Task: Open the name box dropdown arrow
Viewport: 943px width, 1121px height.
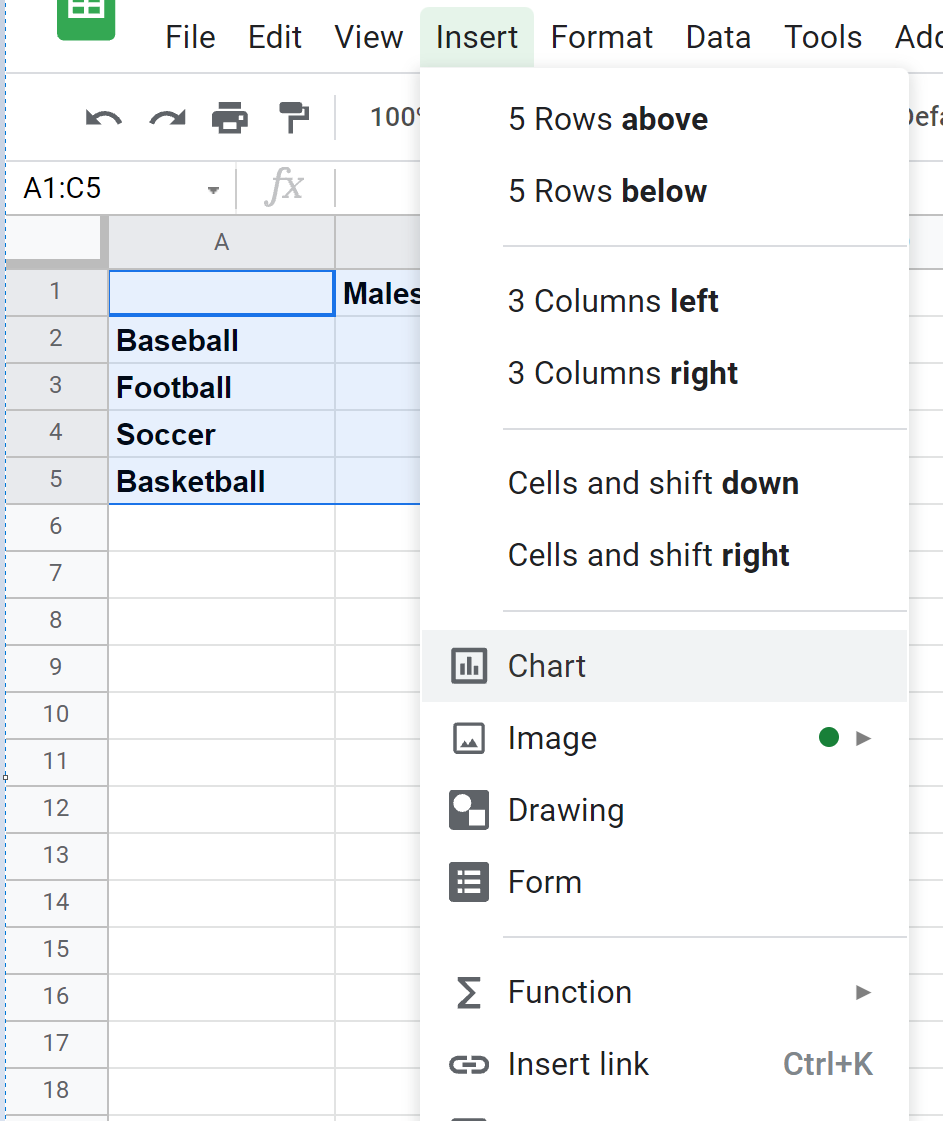Action: click(x=213, y=189)
